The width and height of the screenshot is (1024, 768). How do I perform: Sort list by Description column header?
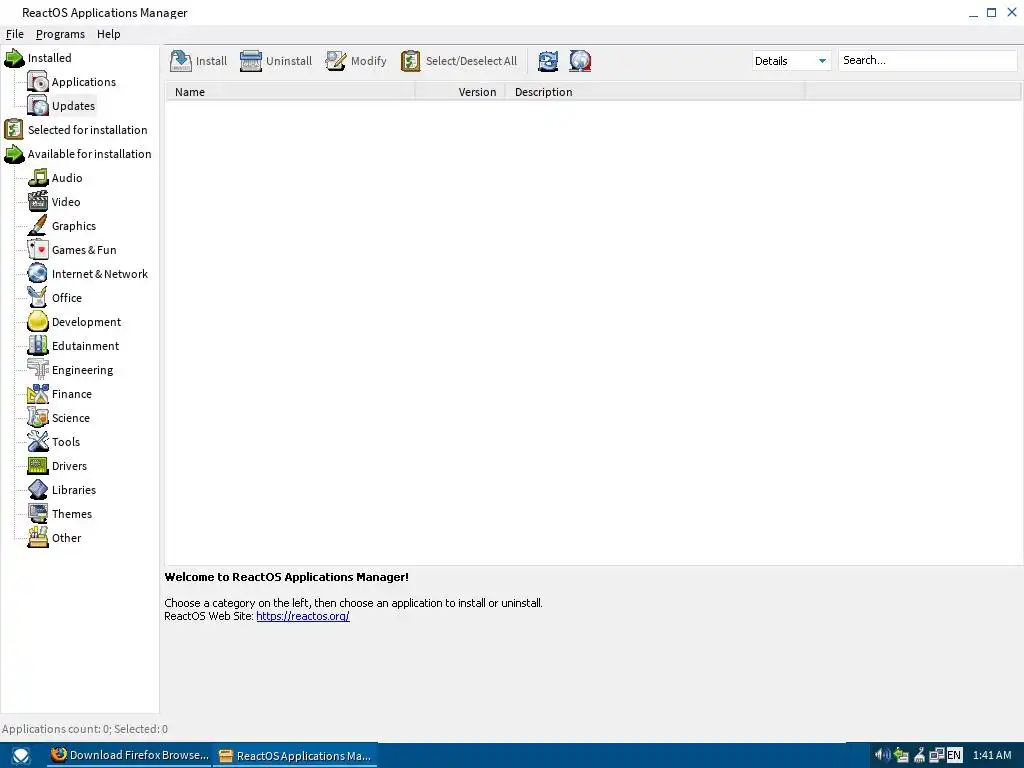click(656, 92)
